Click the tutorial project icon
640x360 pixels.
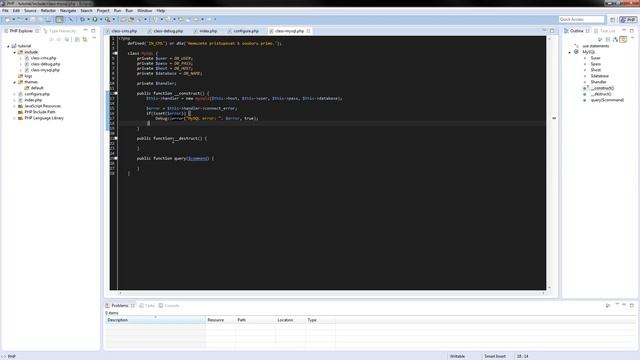click(x=14, y=46)
